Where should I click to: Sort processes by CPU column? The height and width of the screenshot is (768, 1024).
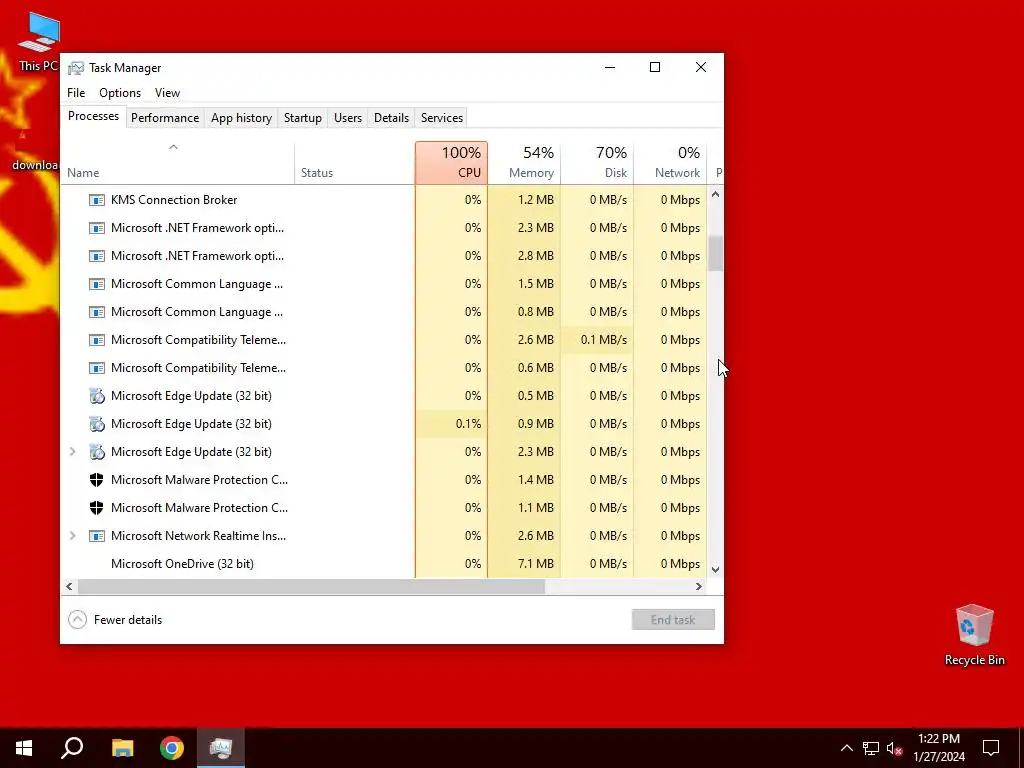point(451,163)
